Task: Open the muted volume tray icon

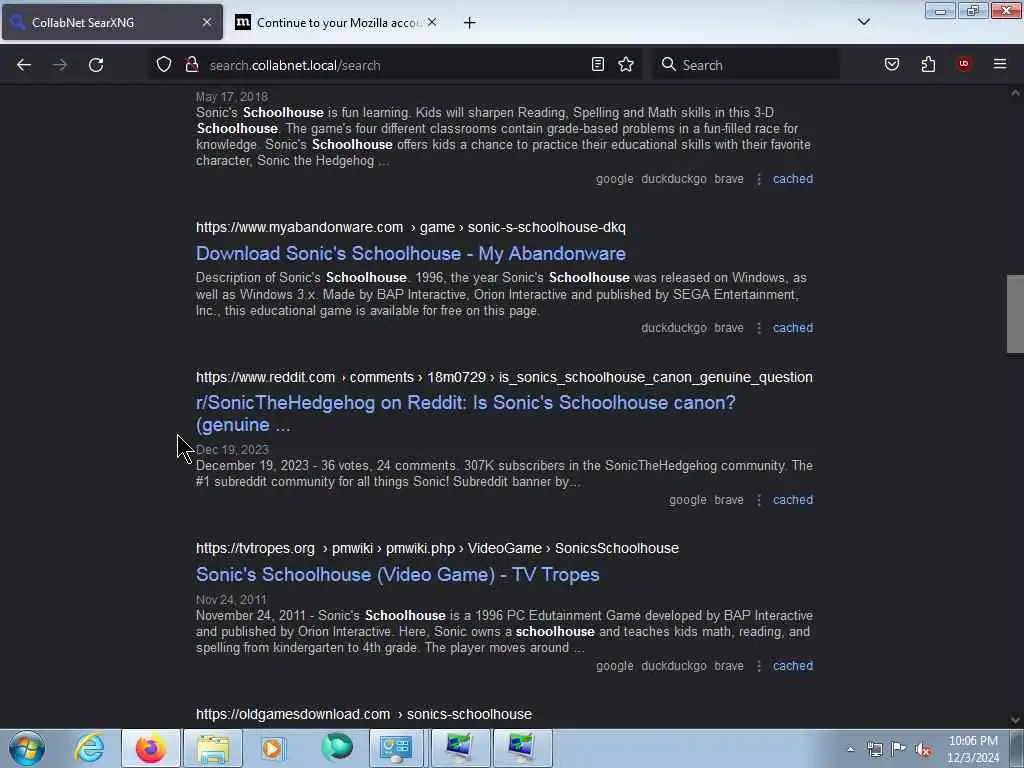Action: click(923, 750)
